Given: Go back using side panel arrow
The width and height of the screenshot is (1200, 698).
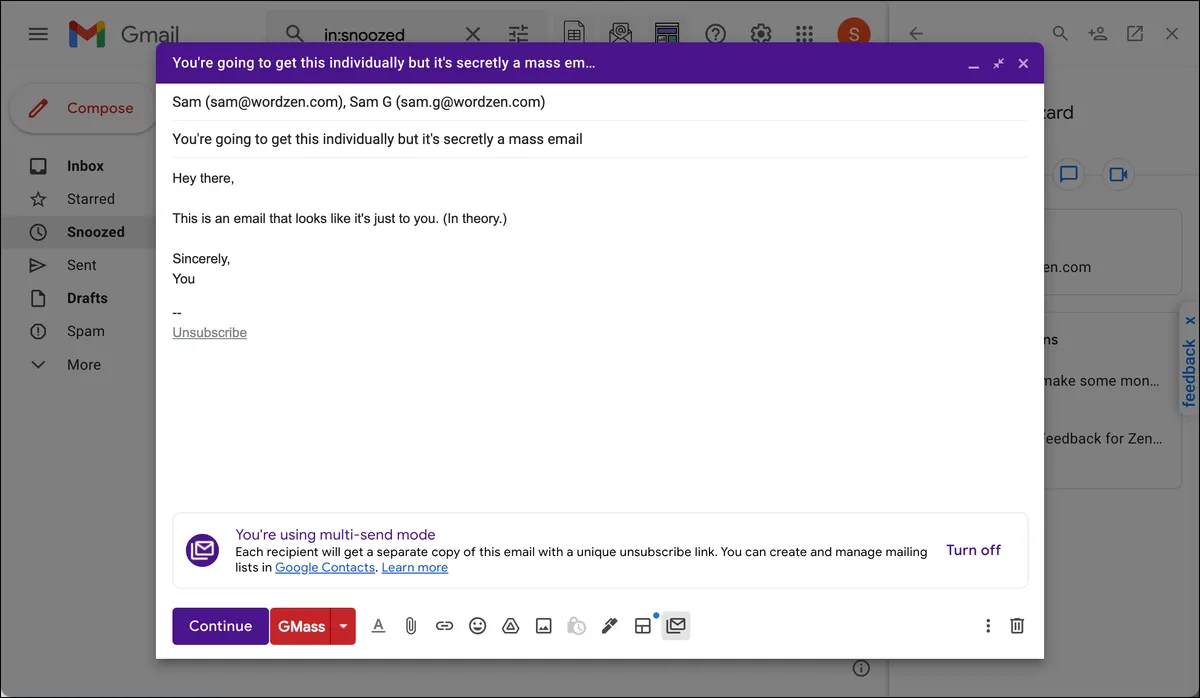Looking at the screenshot, I should coord(916,34).
